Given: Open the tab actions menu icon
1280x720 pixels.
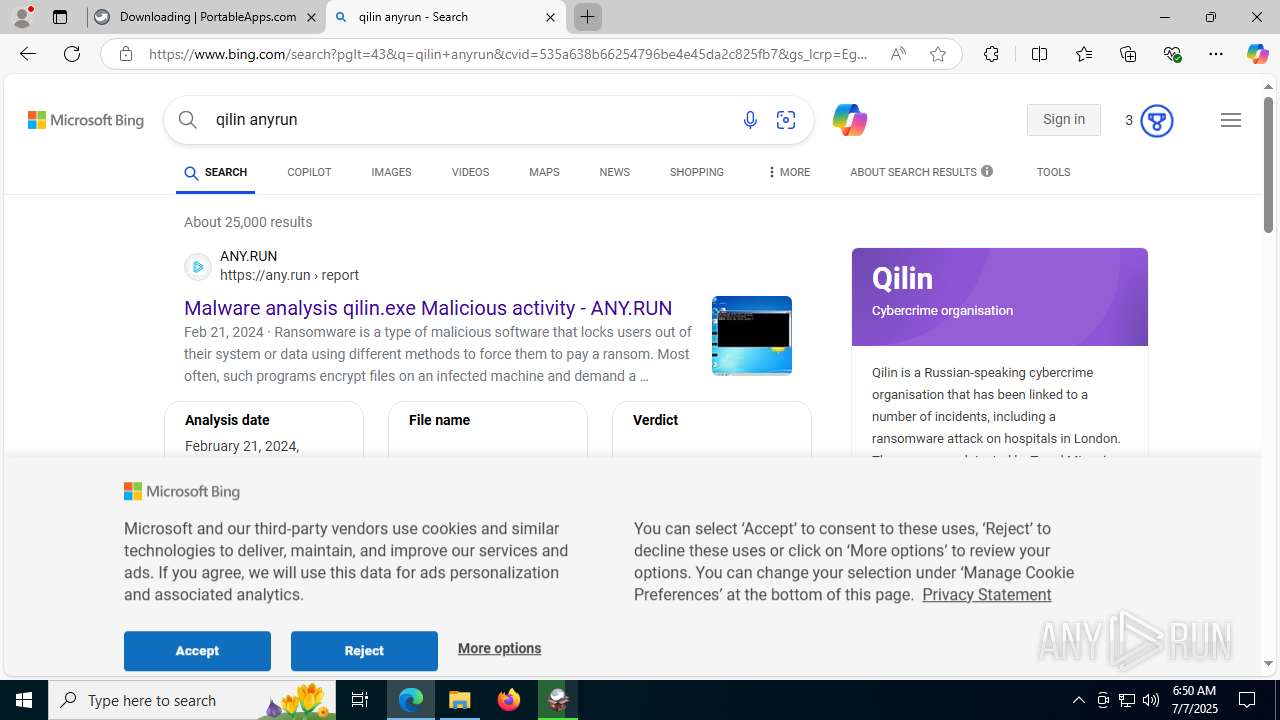Looking at the screenshot, I should (60, 17).
